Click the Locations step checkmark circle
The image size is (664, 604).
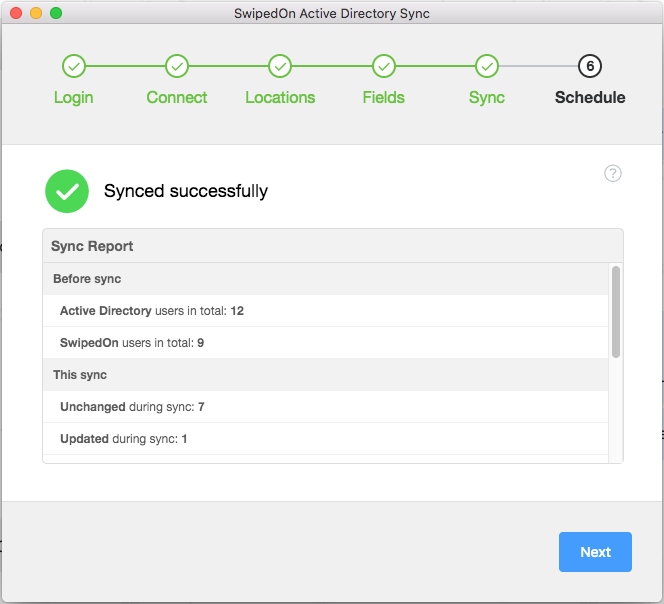[280, 66]
